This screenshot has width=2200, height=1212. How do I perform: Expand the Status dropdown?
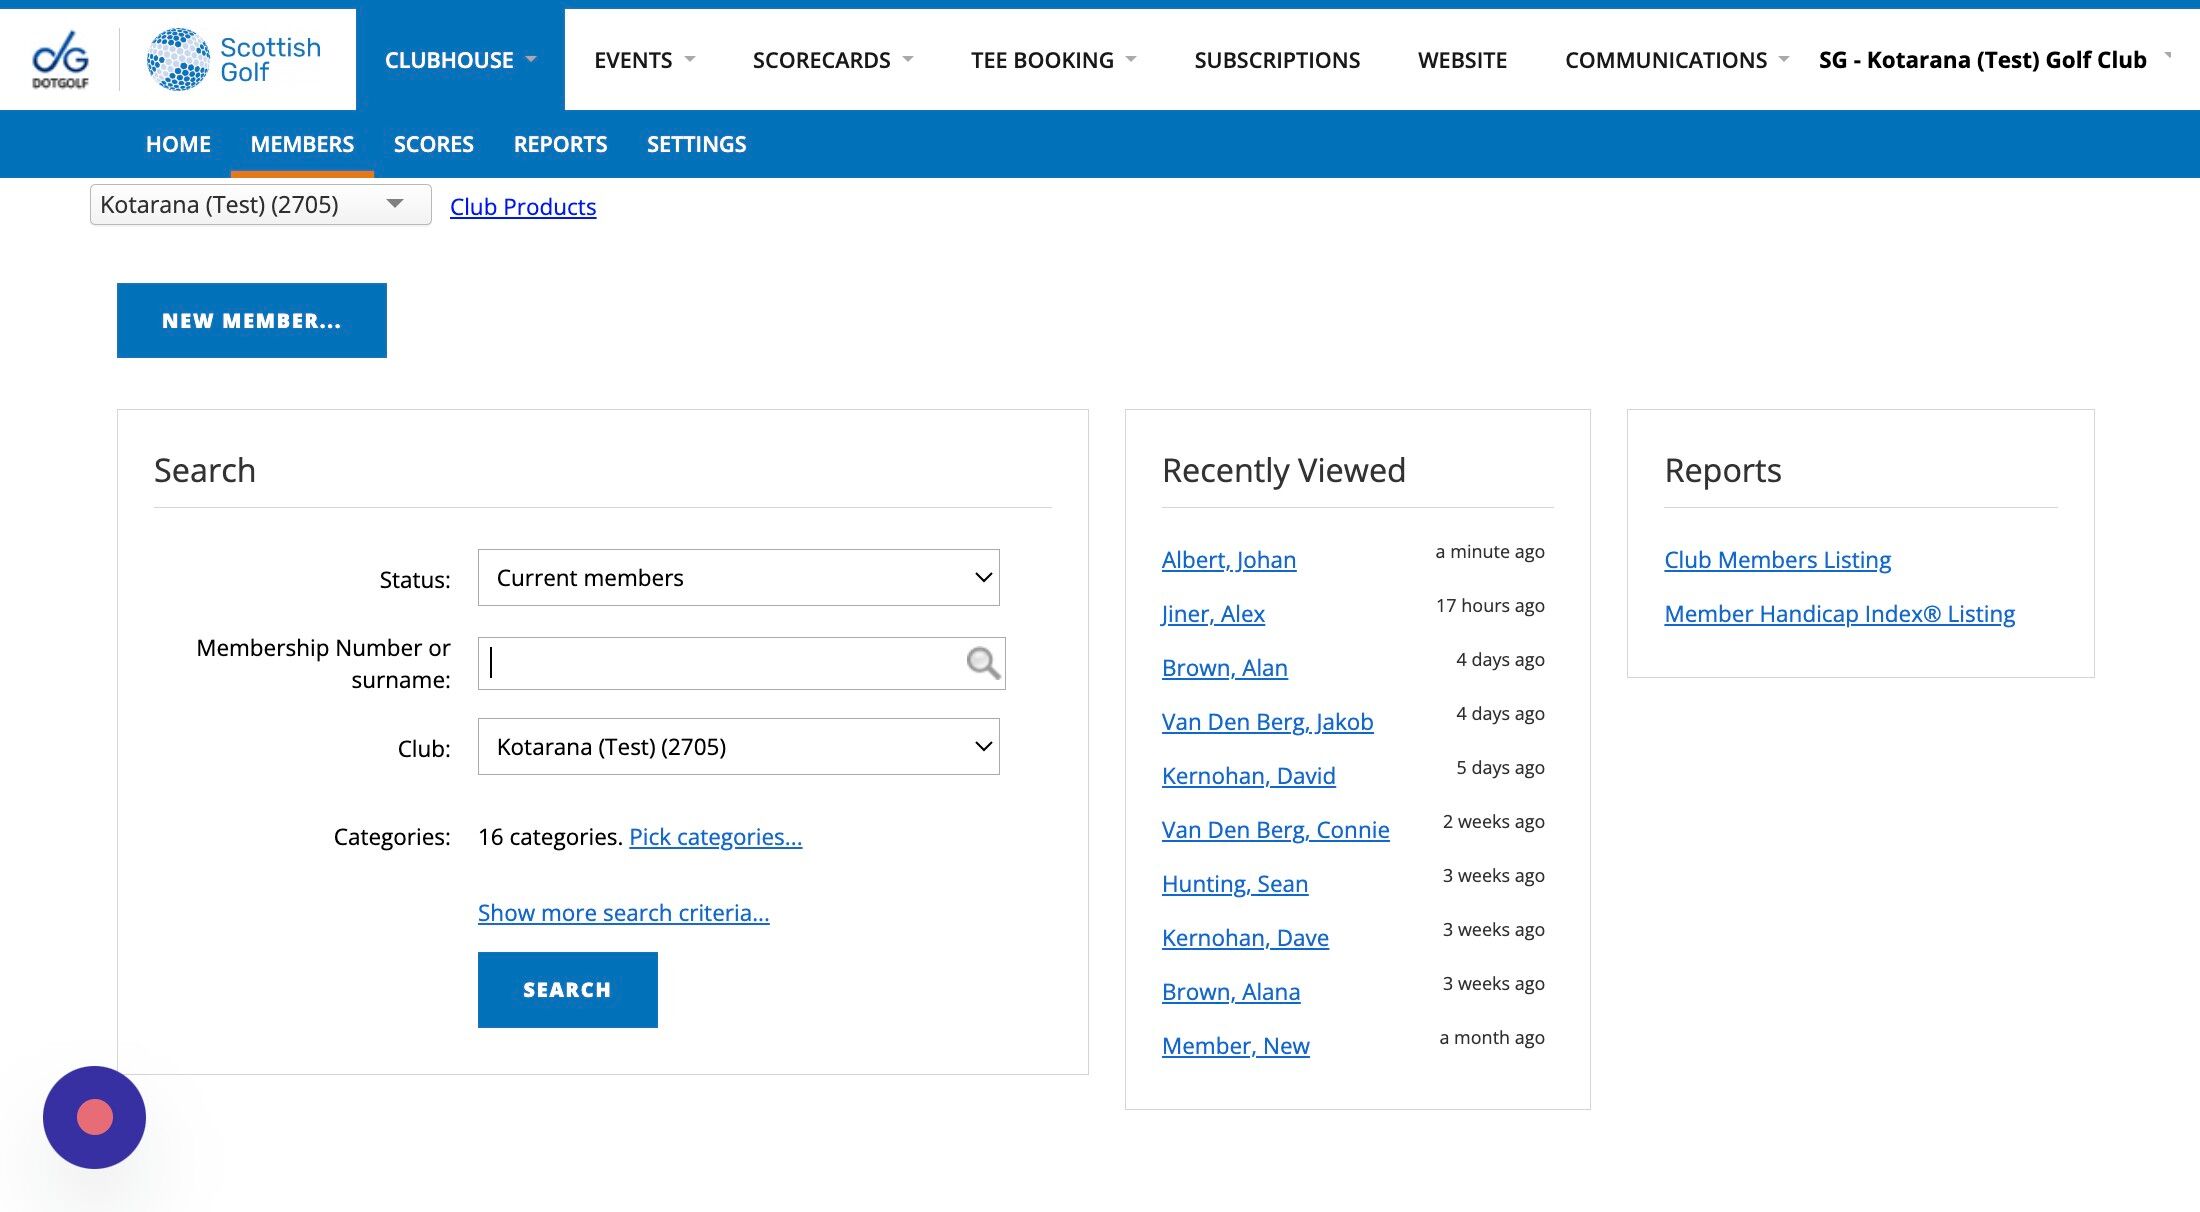pos(738,577)
